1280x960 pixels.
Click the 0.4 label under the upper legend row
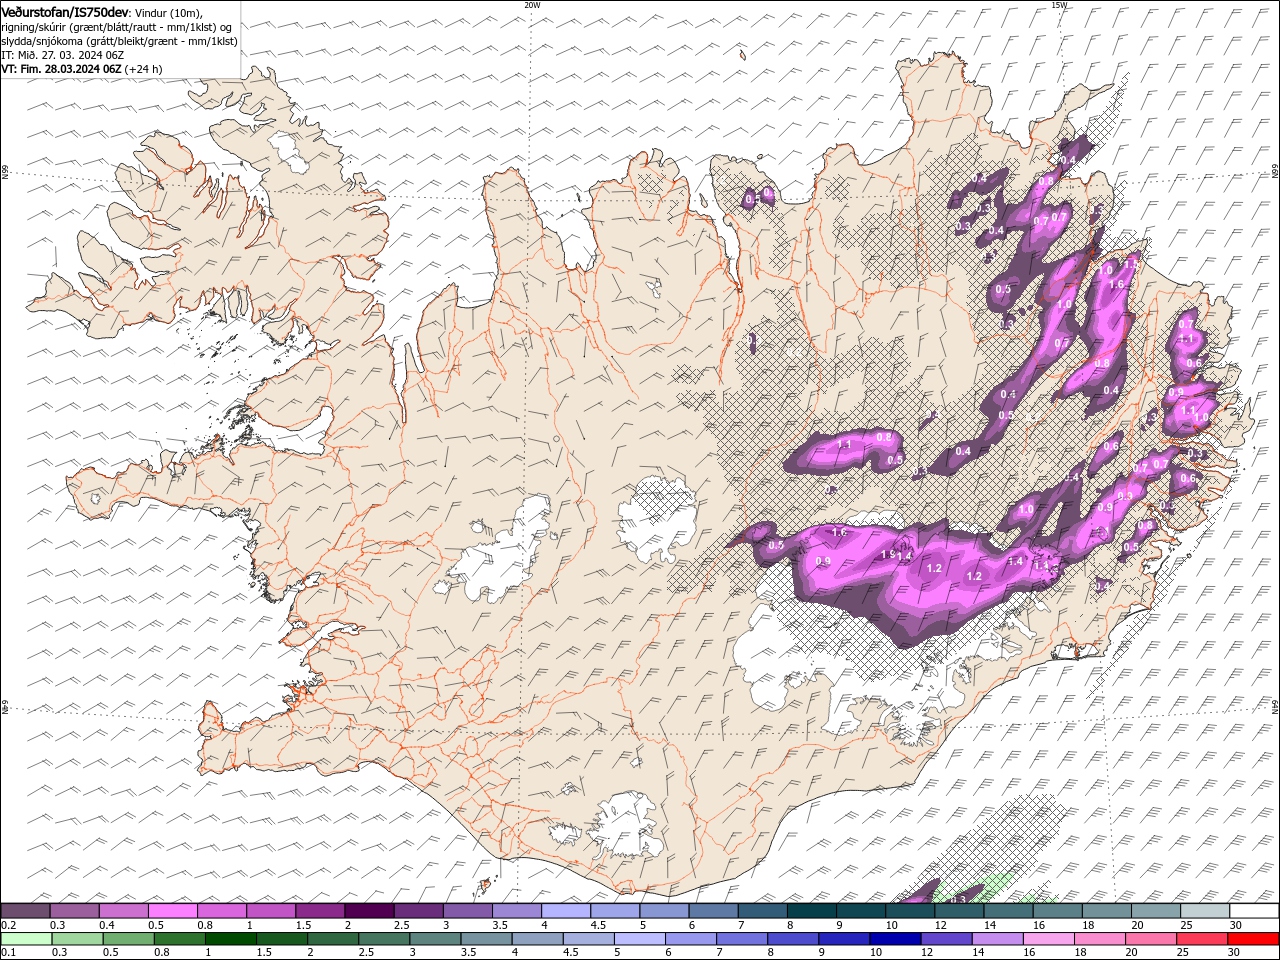106,925
